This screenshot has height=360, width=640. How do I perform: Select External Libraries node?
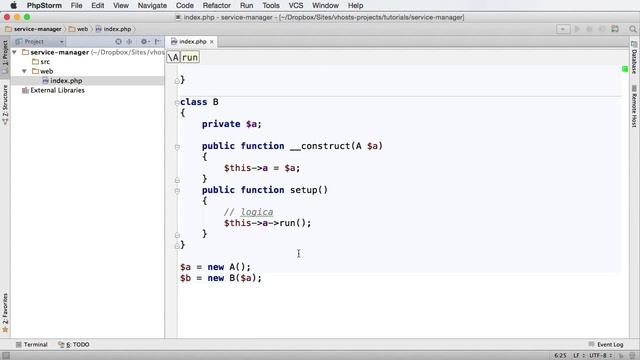click(53, 90)
